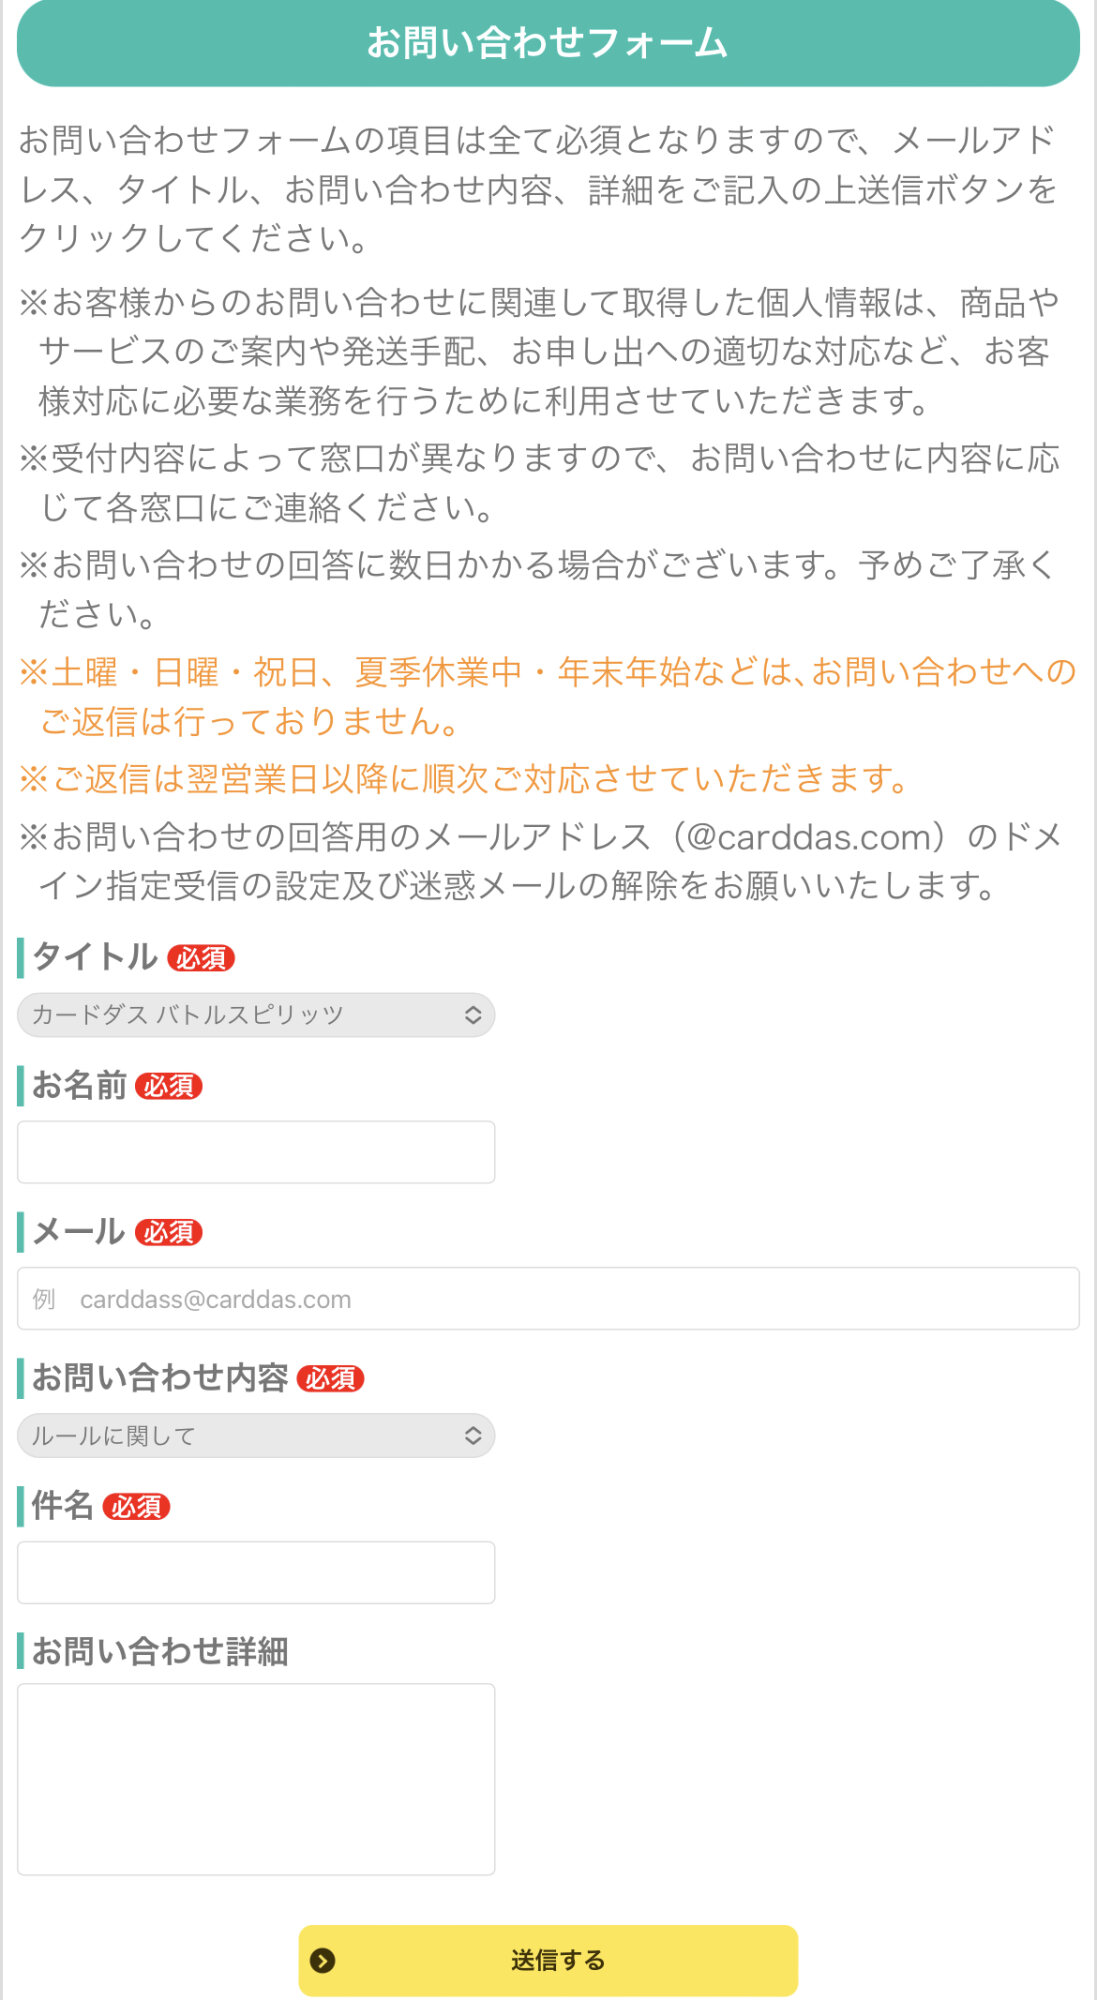Click the 必須 badge next to お問い合わせ内容
The width and height of the screenshot is (1097, 2000).
coord(331,1378)
